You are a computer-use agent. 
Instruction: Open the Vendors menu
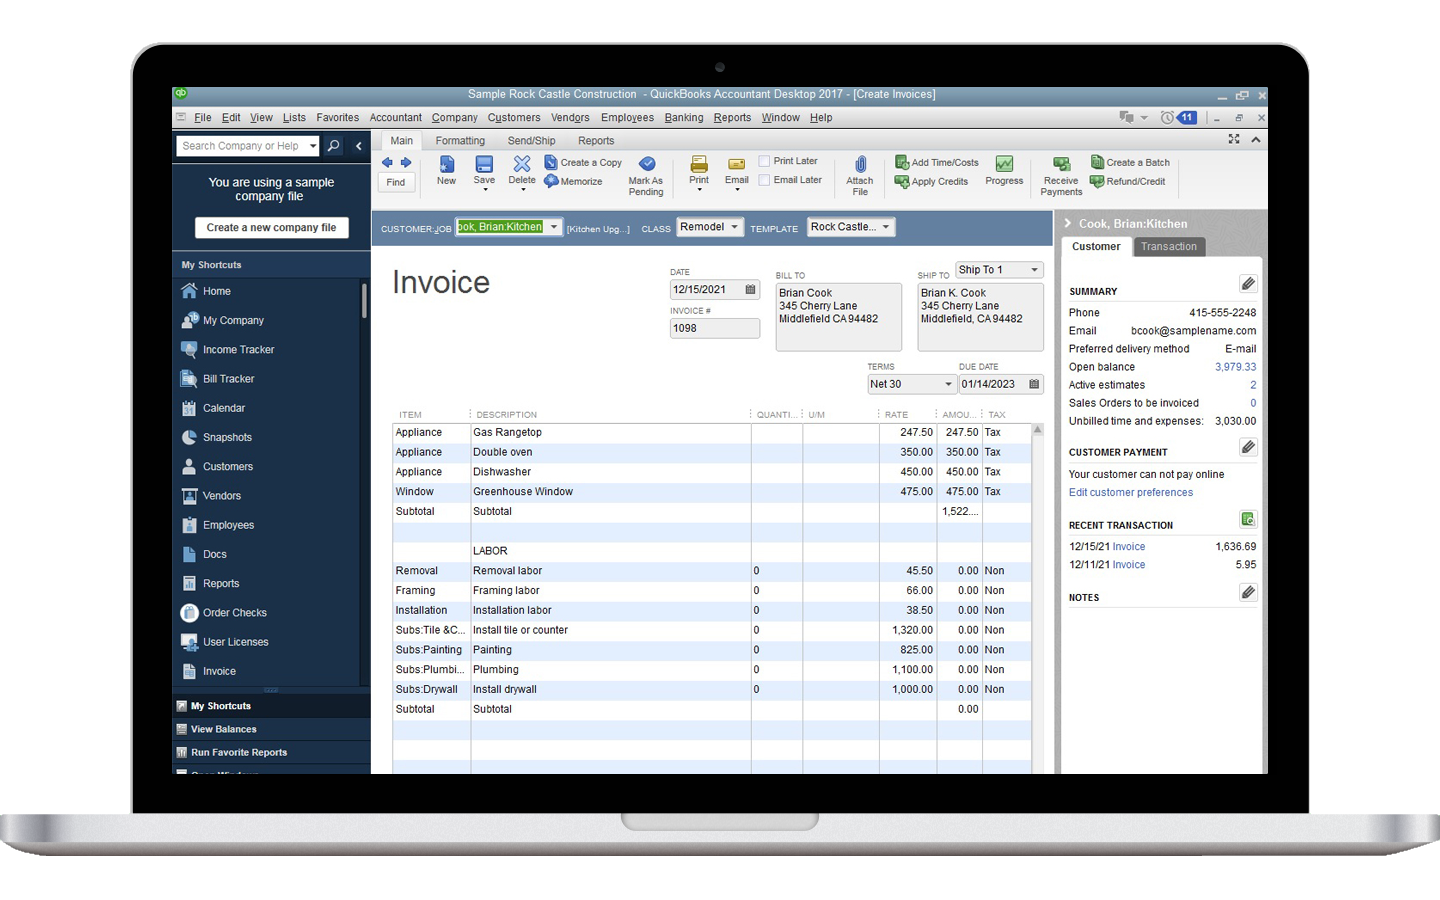pos(570,118)
